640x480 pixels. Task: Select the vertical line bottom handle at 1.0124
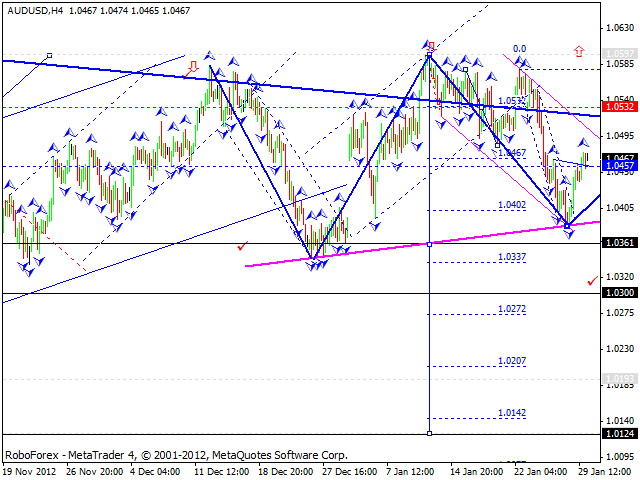click(x=429, y=433)
